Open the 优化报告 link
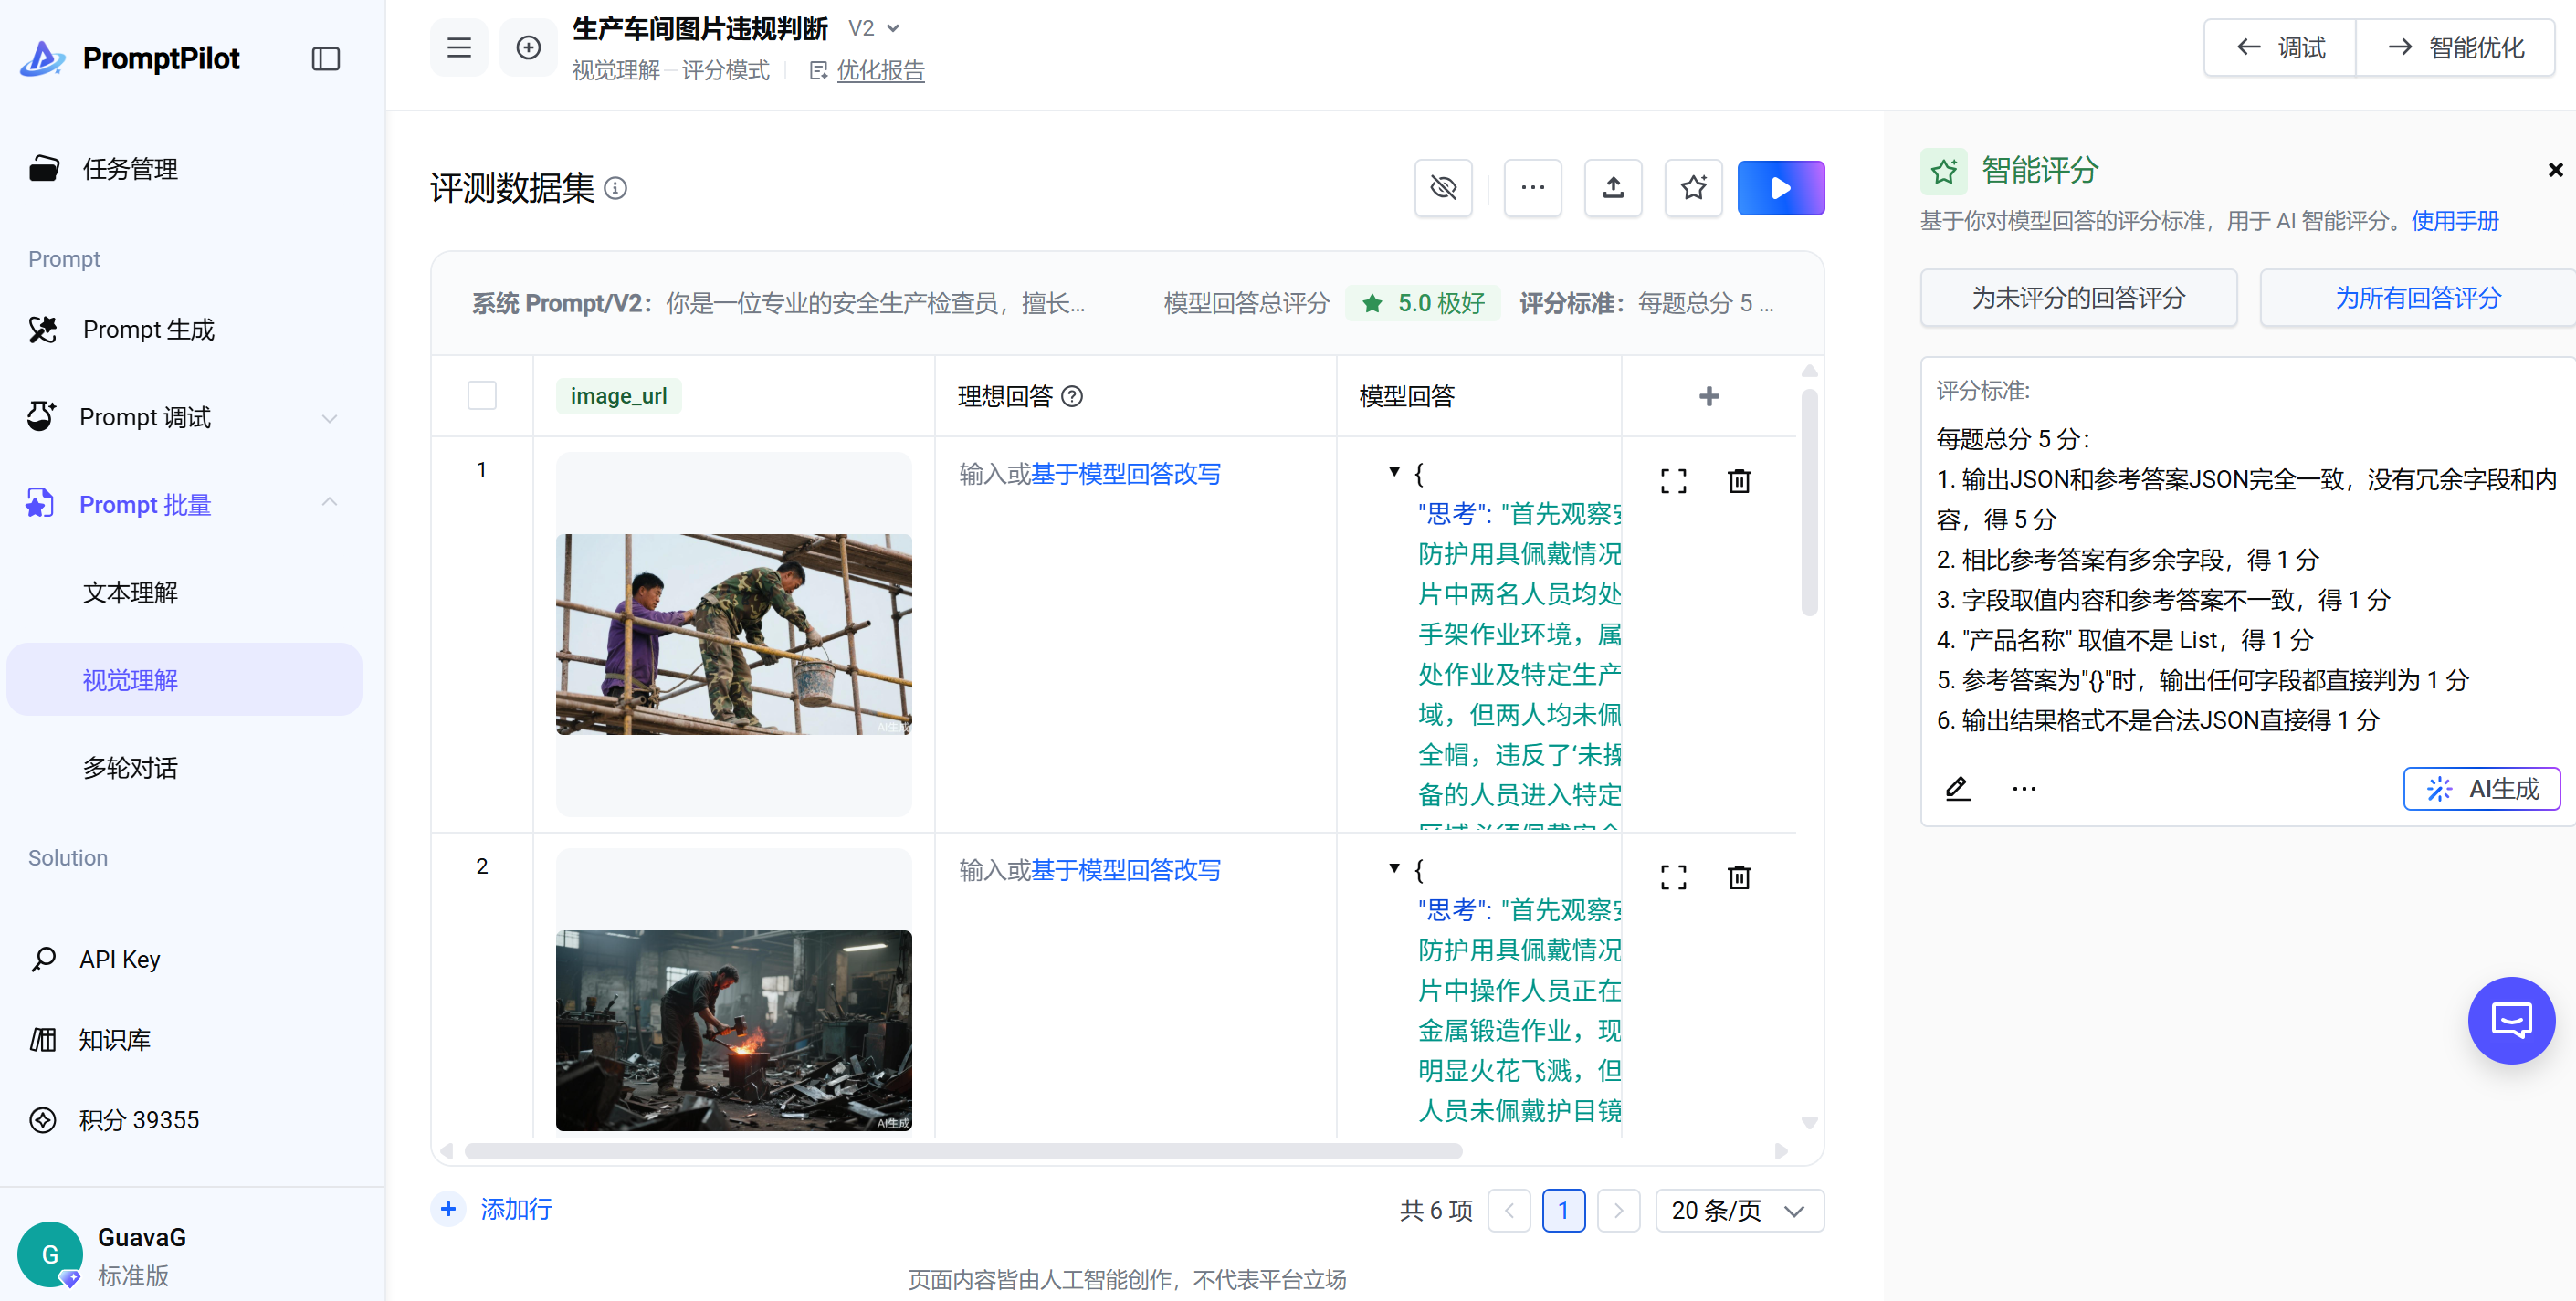 (880, 71)
